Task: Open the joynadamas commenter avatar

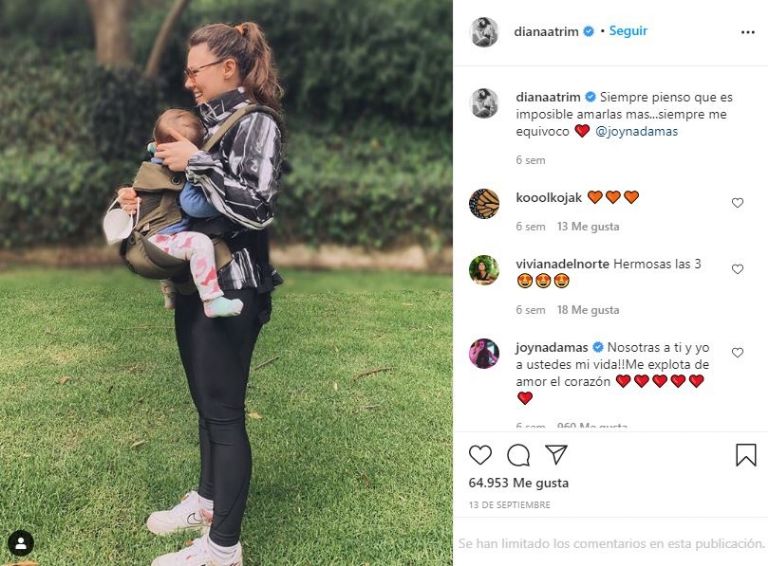Action: tap(484, 353)
